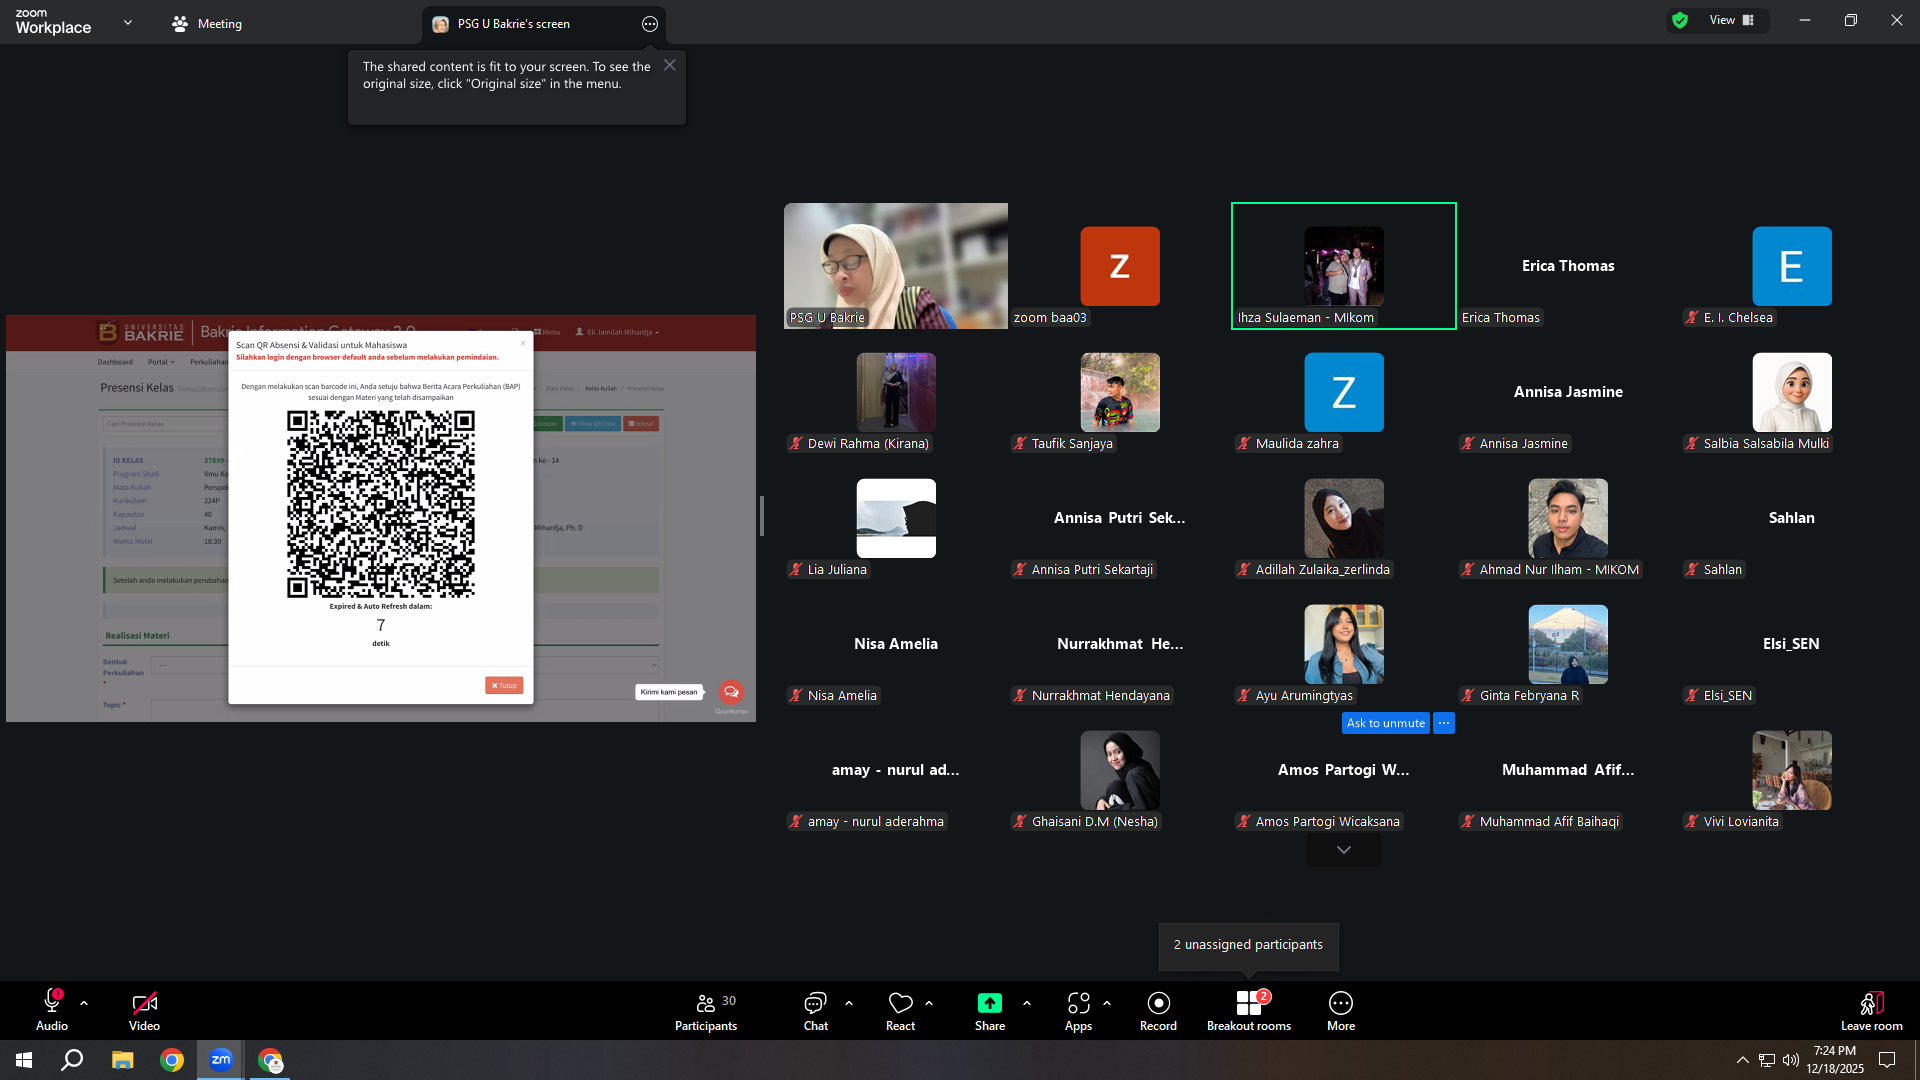Open the More options menu

[x=1341, y=1010]
